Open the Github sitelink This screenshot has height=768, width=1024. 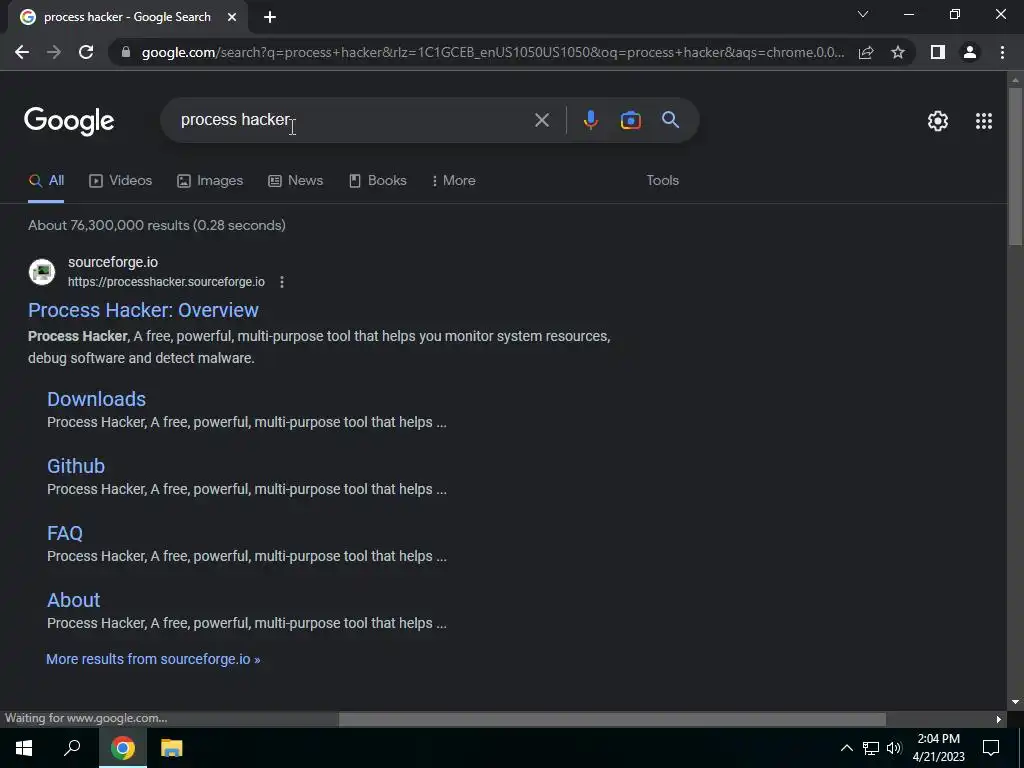[76, 466]
